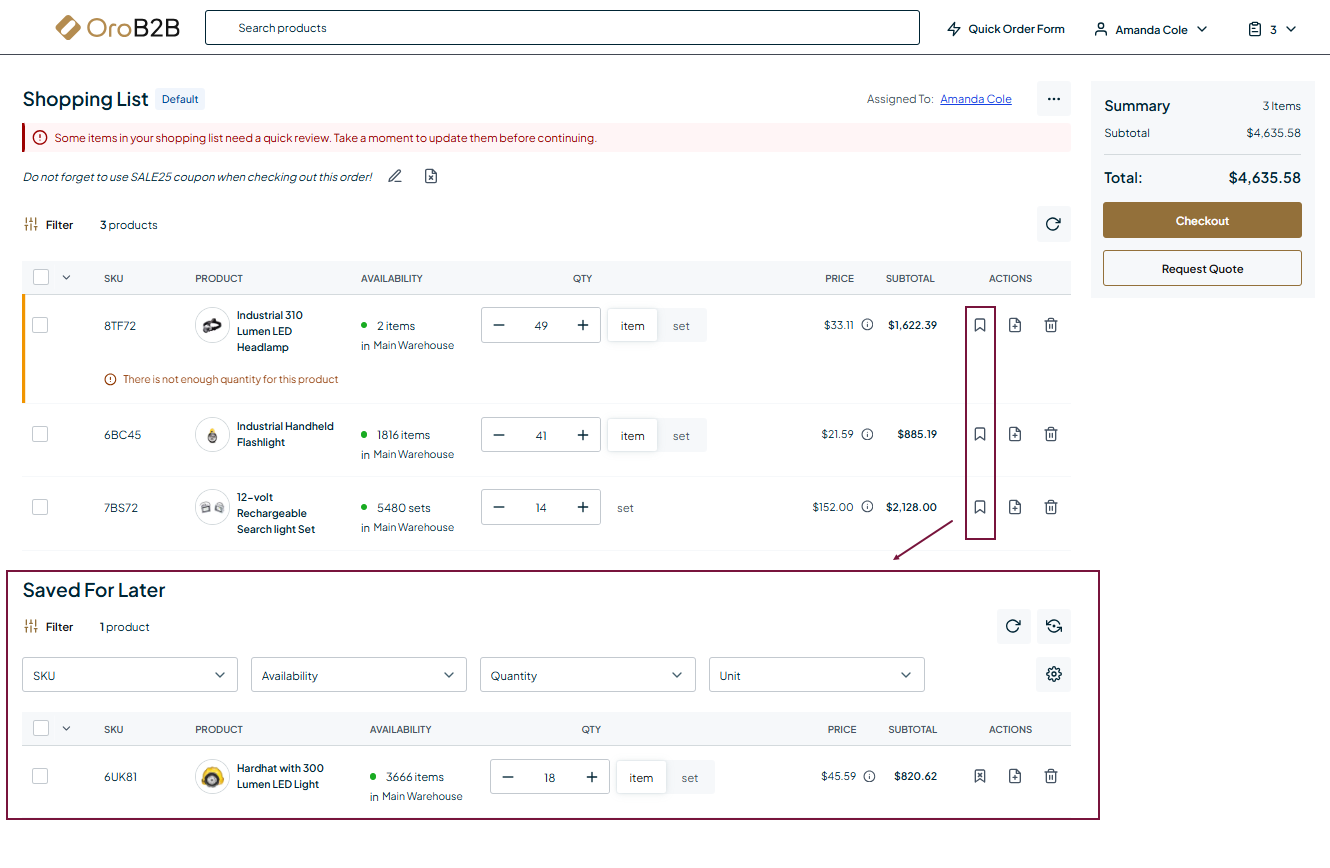The height and width of the screenshot is (868, 1330).
Task: Save Industrial 310 Headlamp for later bookmark icon
Action: click(x=980, y=325)
